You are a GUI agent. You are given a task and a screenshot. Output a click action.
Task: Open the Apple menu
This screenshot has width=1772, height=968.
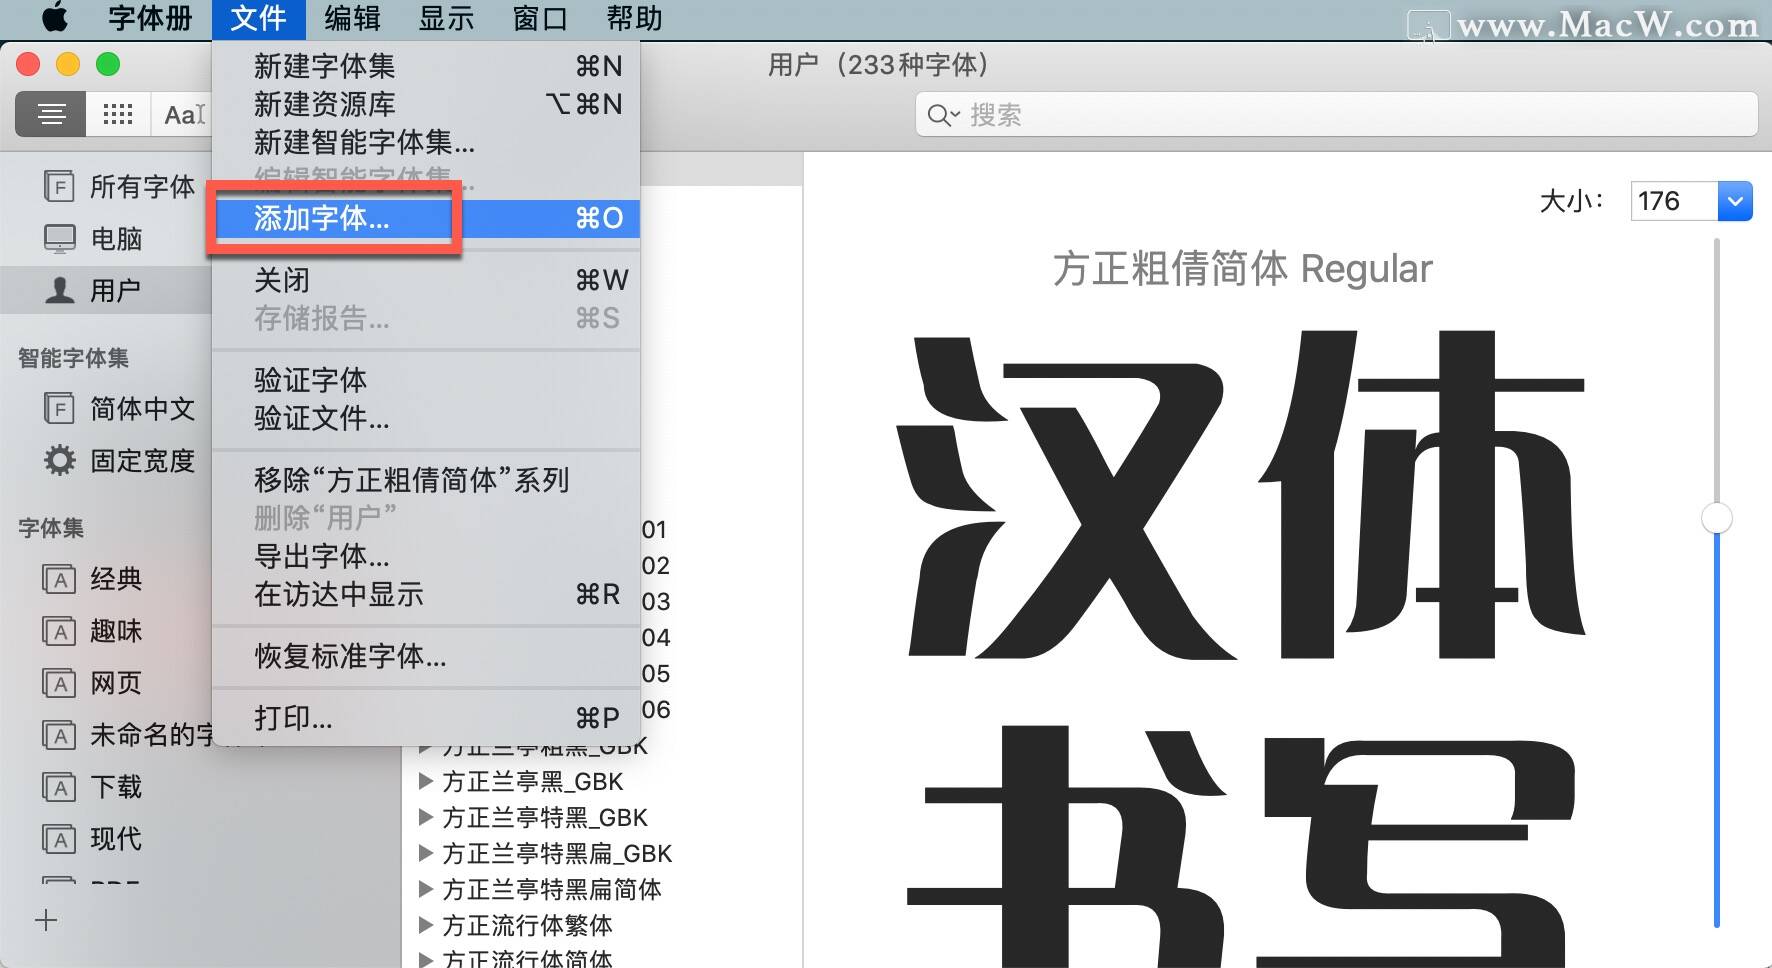pyautogui.click(x=54, y=18)
